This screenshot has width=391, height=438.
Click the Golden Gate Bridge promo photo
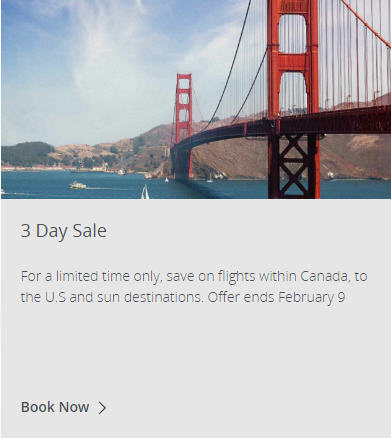(x=196, y=99)
